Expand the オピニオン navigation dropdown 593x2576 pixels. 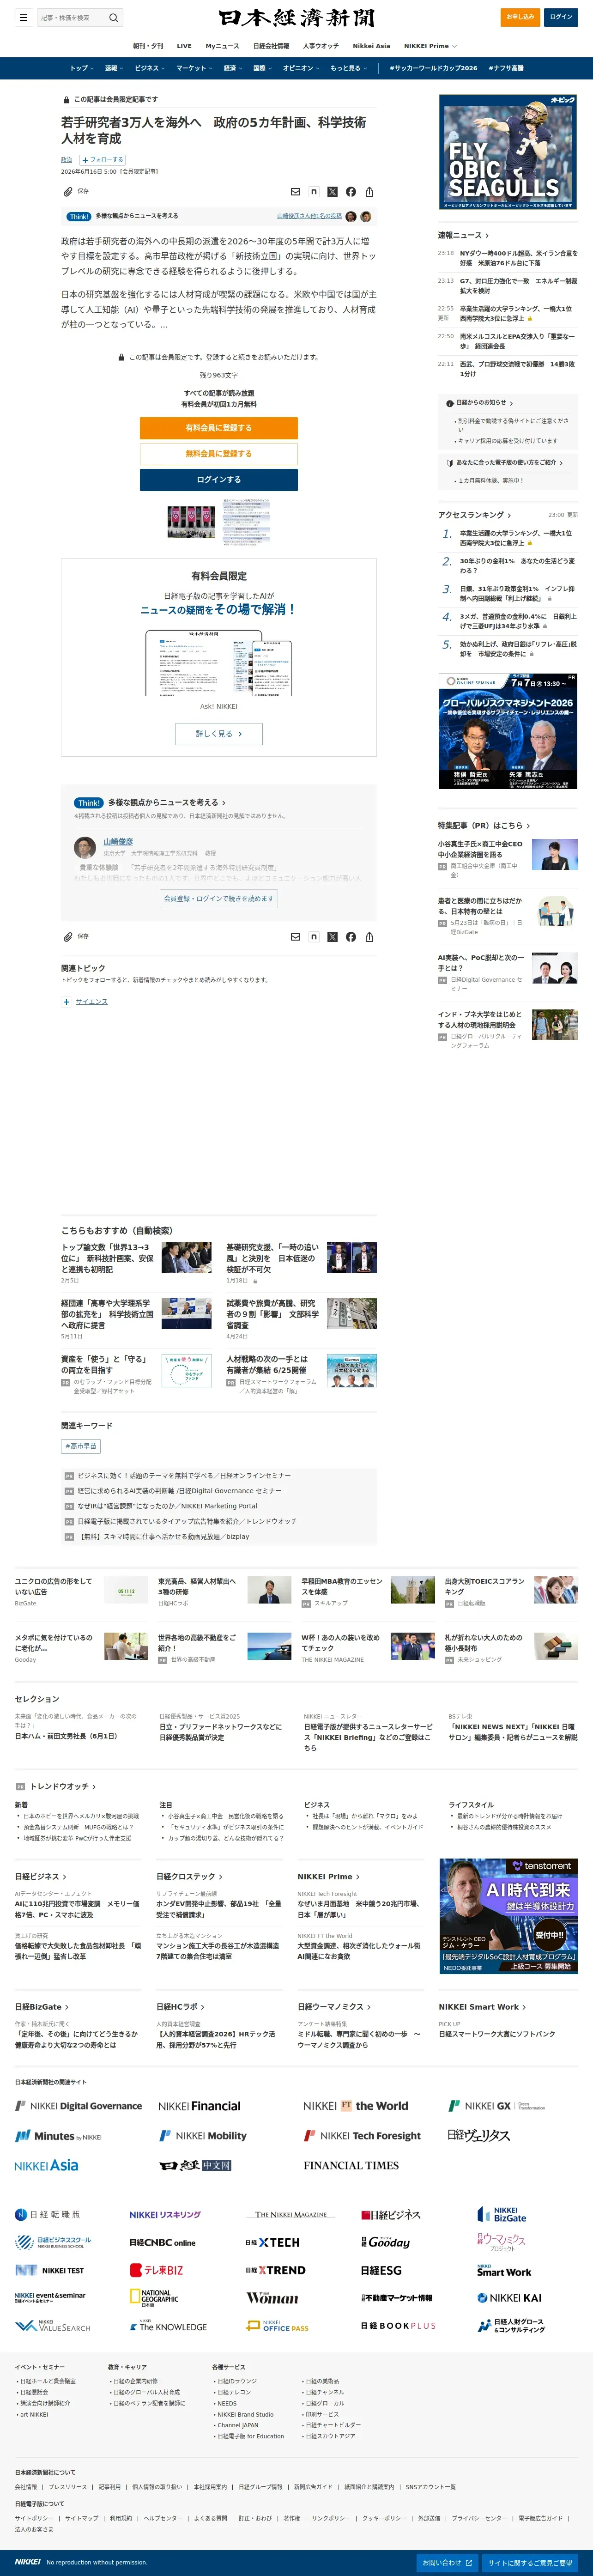pyautogui.click(x=301, y=68)
